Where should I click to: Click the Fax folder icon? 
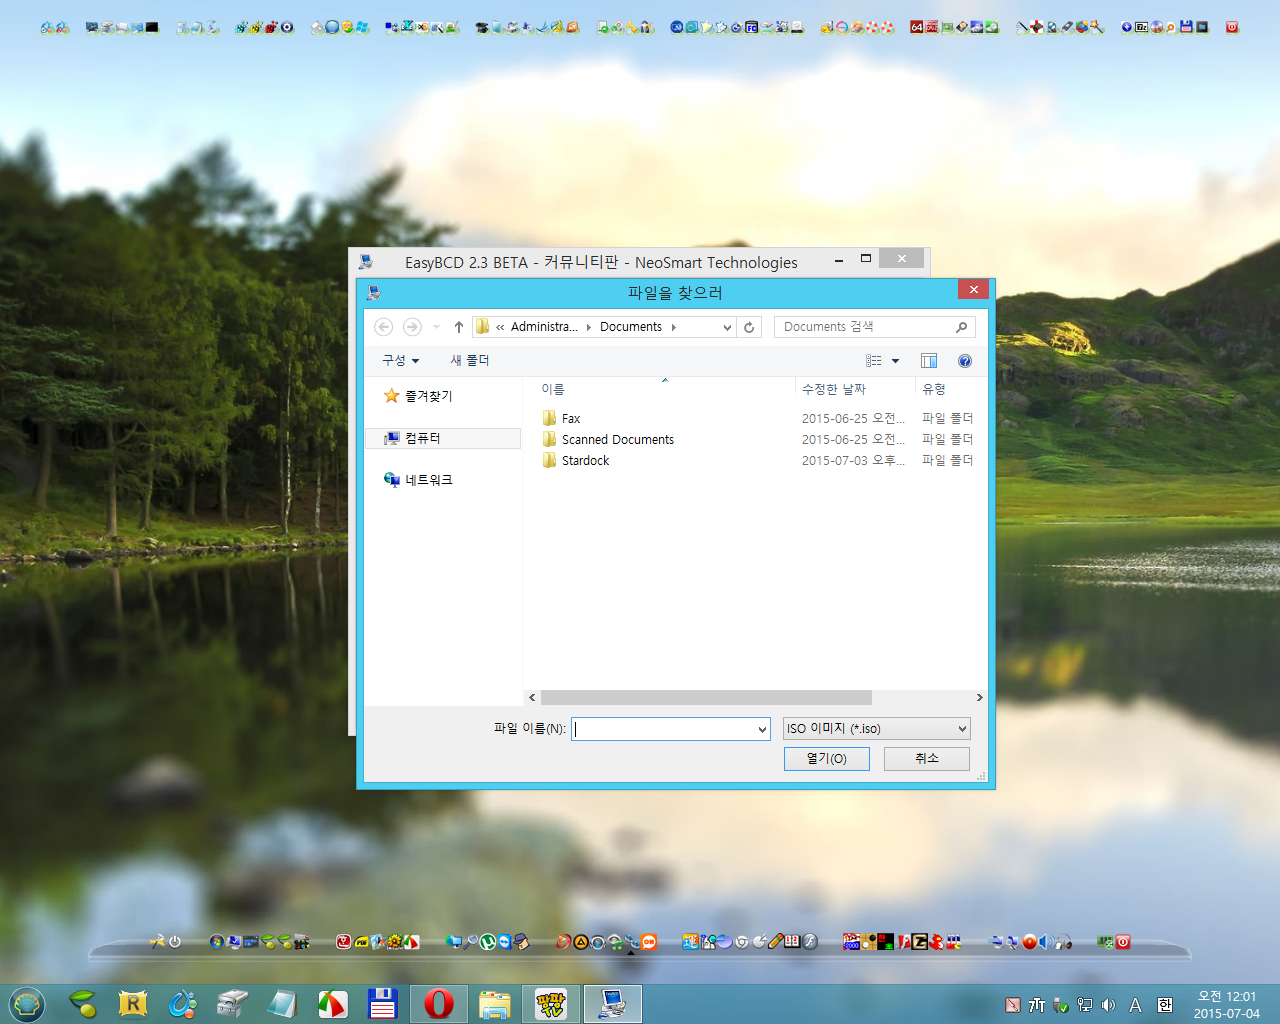click(549, 418)
